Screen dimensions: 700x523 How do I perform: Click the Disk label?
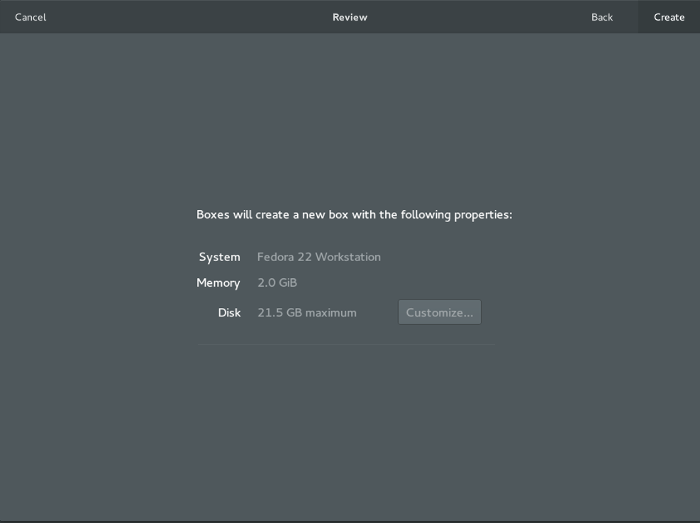coord(229,313)
